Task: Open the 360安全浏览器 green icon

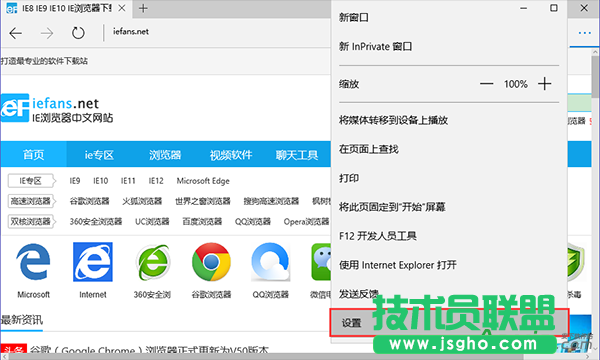Action: click(152, 262)
